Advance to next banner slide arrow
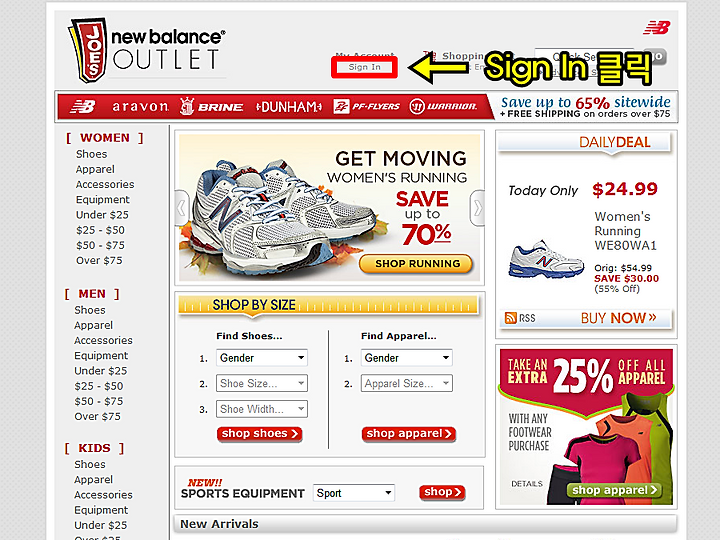 click(478, 208)
